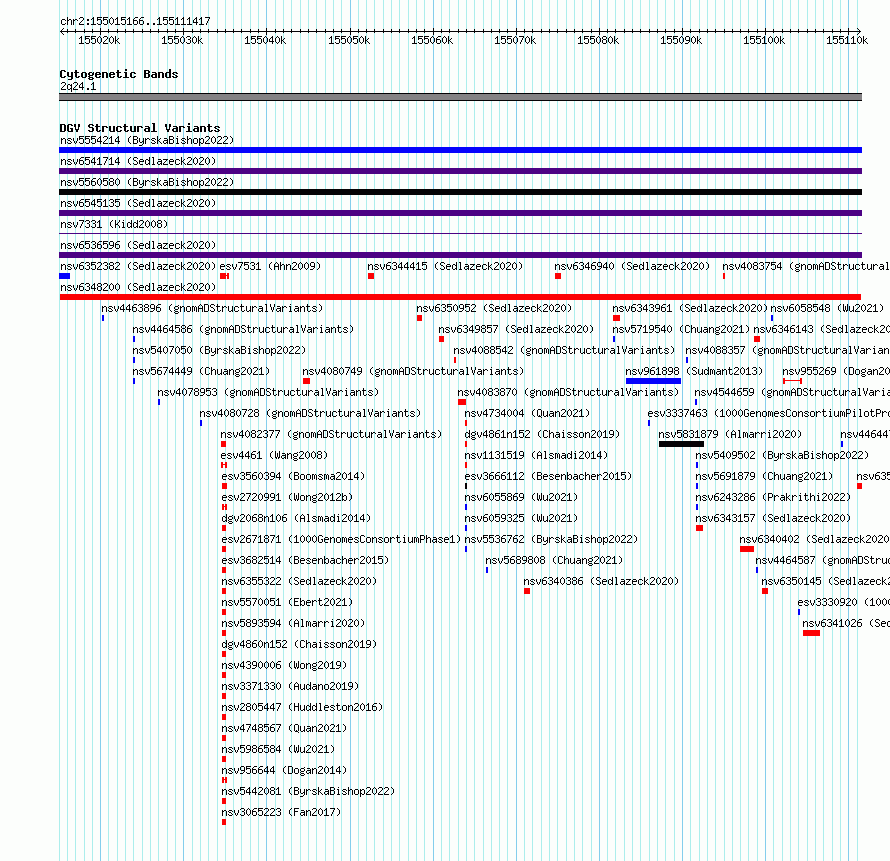Click the nsv5831879 black feature bar

(681, 444)
